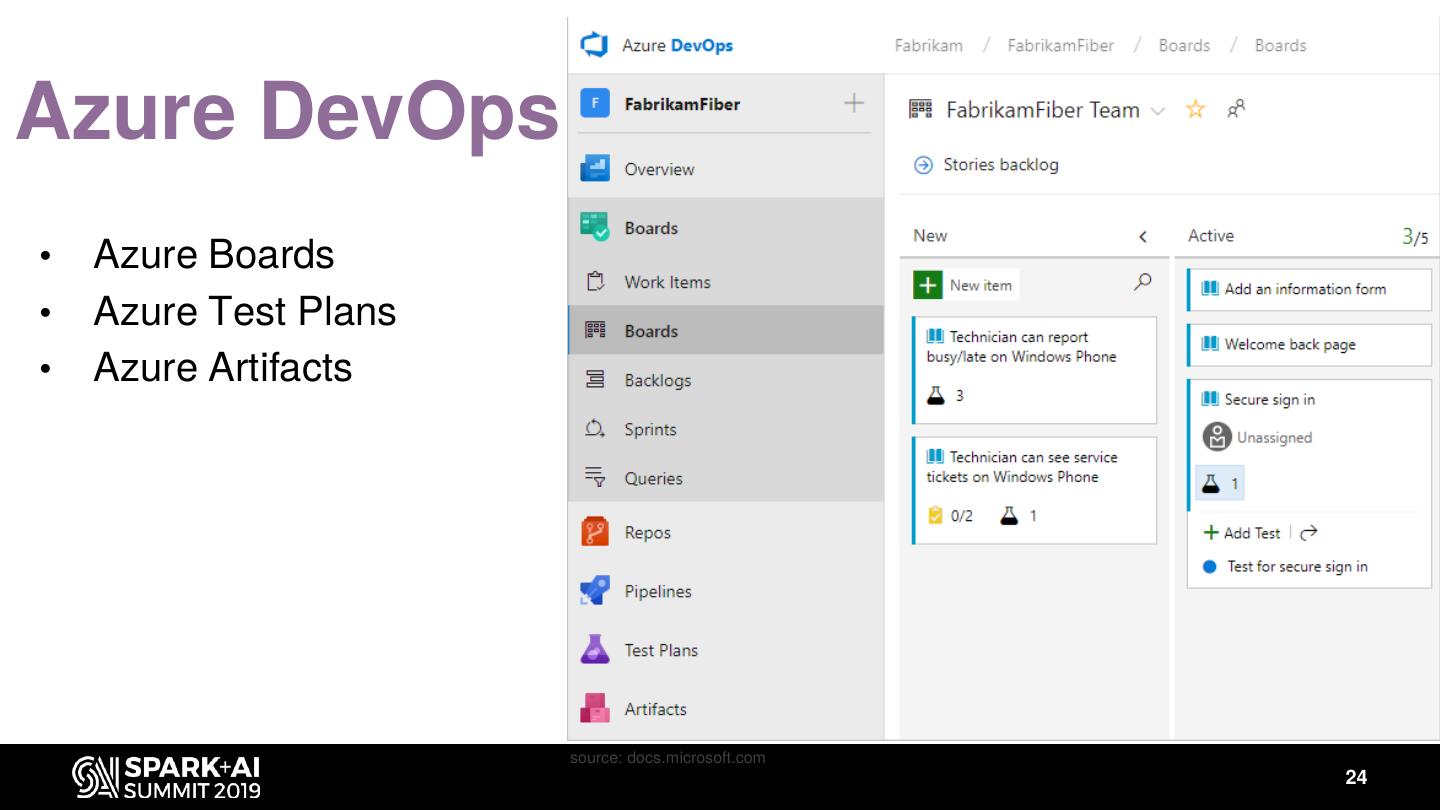Open the Welcome back page card
Image resolution: width=1440 pixels, height=810 pixels.
click(1309, 345)
